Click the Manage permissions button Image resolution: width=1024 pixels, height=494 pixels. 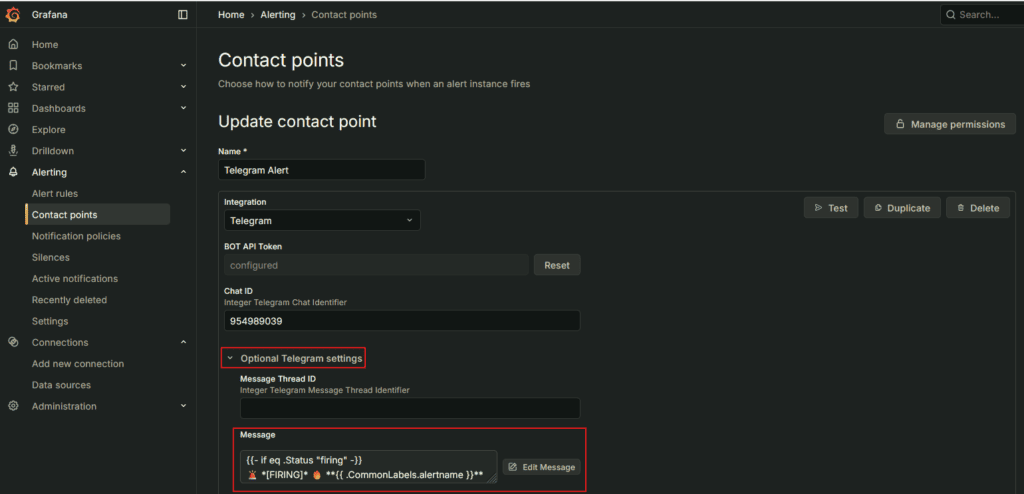(x=950, y=124)
